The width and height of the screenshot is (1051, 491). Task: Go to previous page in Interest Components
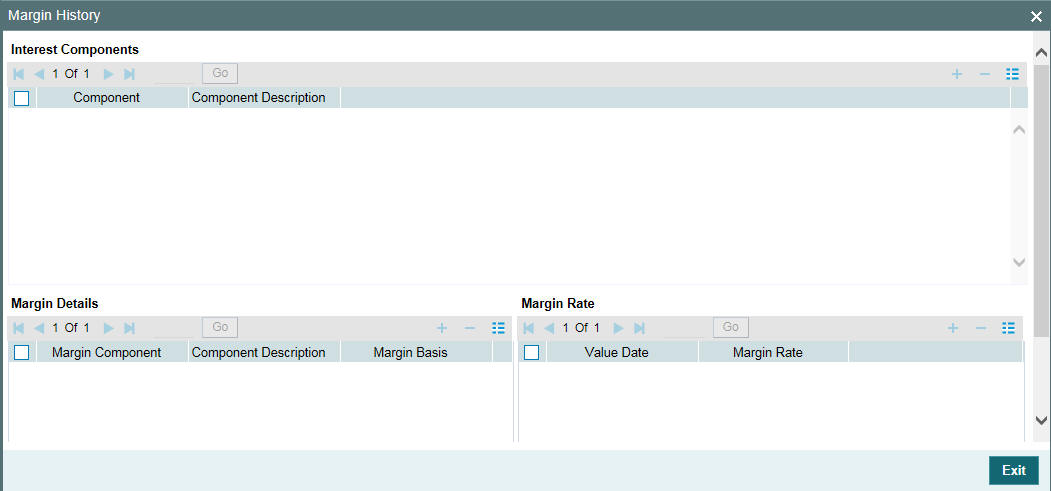click(39, 74)
